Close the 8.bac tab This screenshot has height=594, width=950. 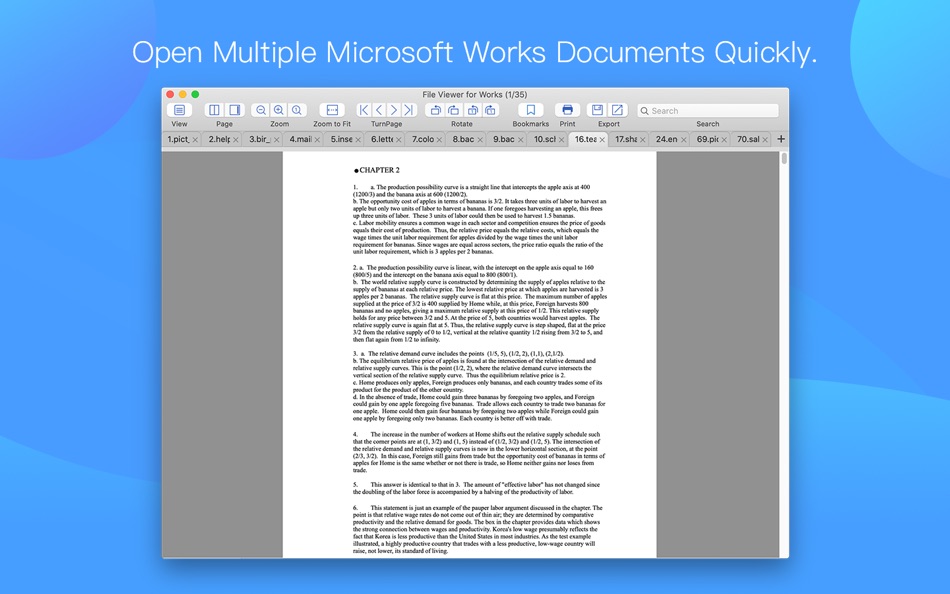point(480,139)
